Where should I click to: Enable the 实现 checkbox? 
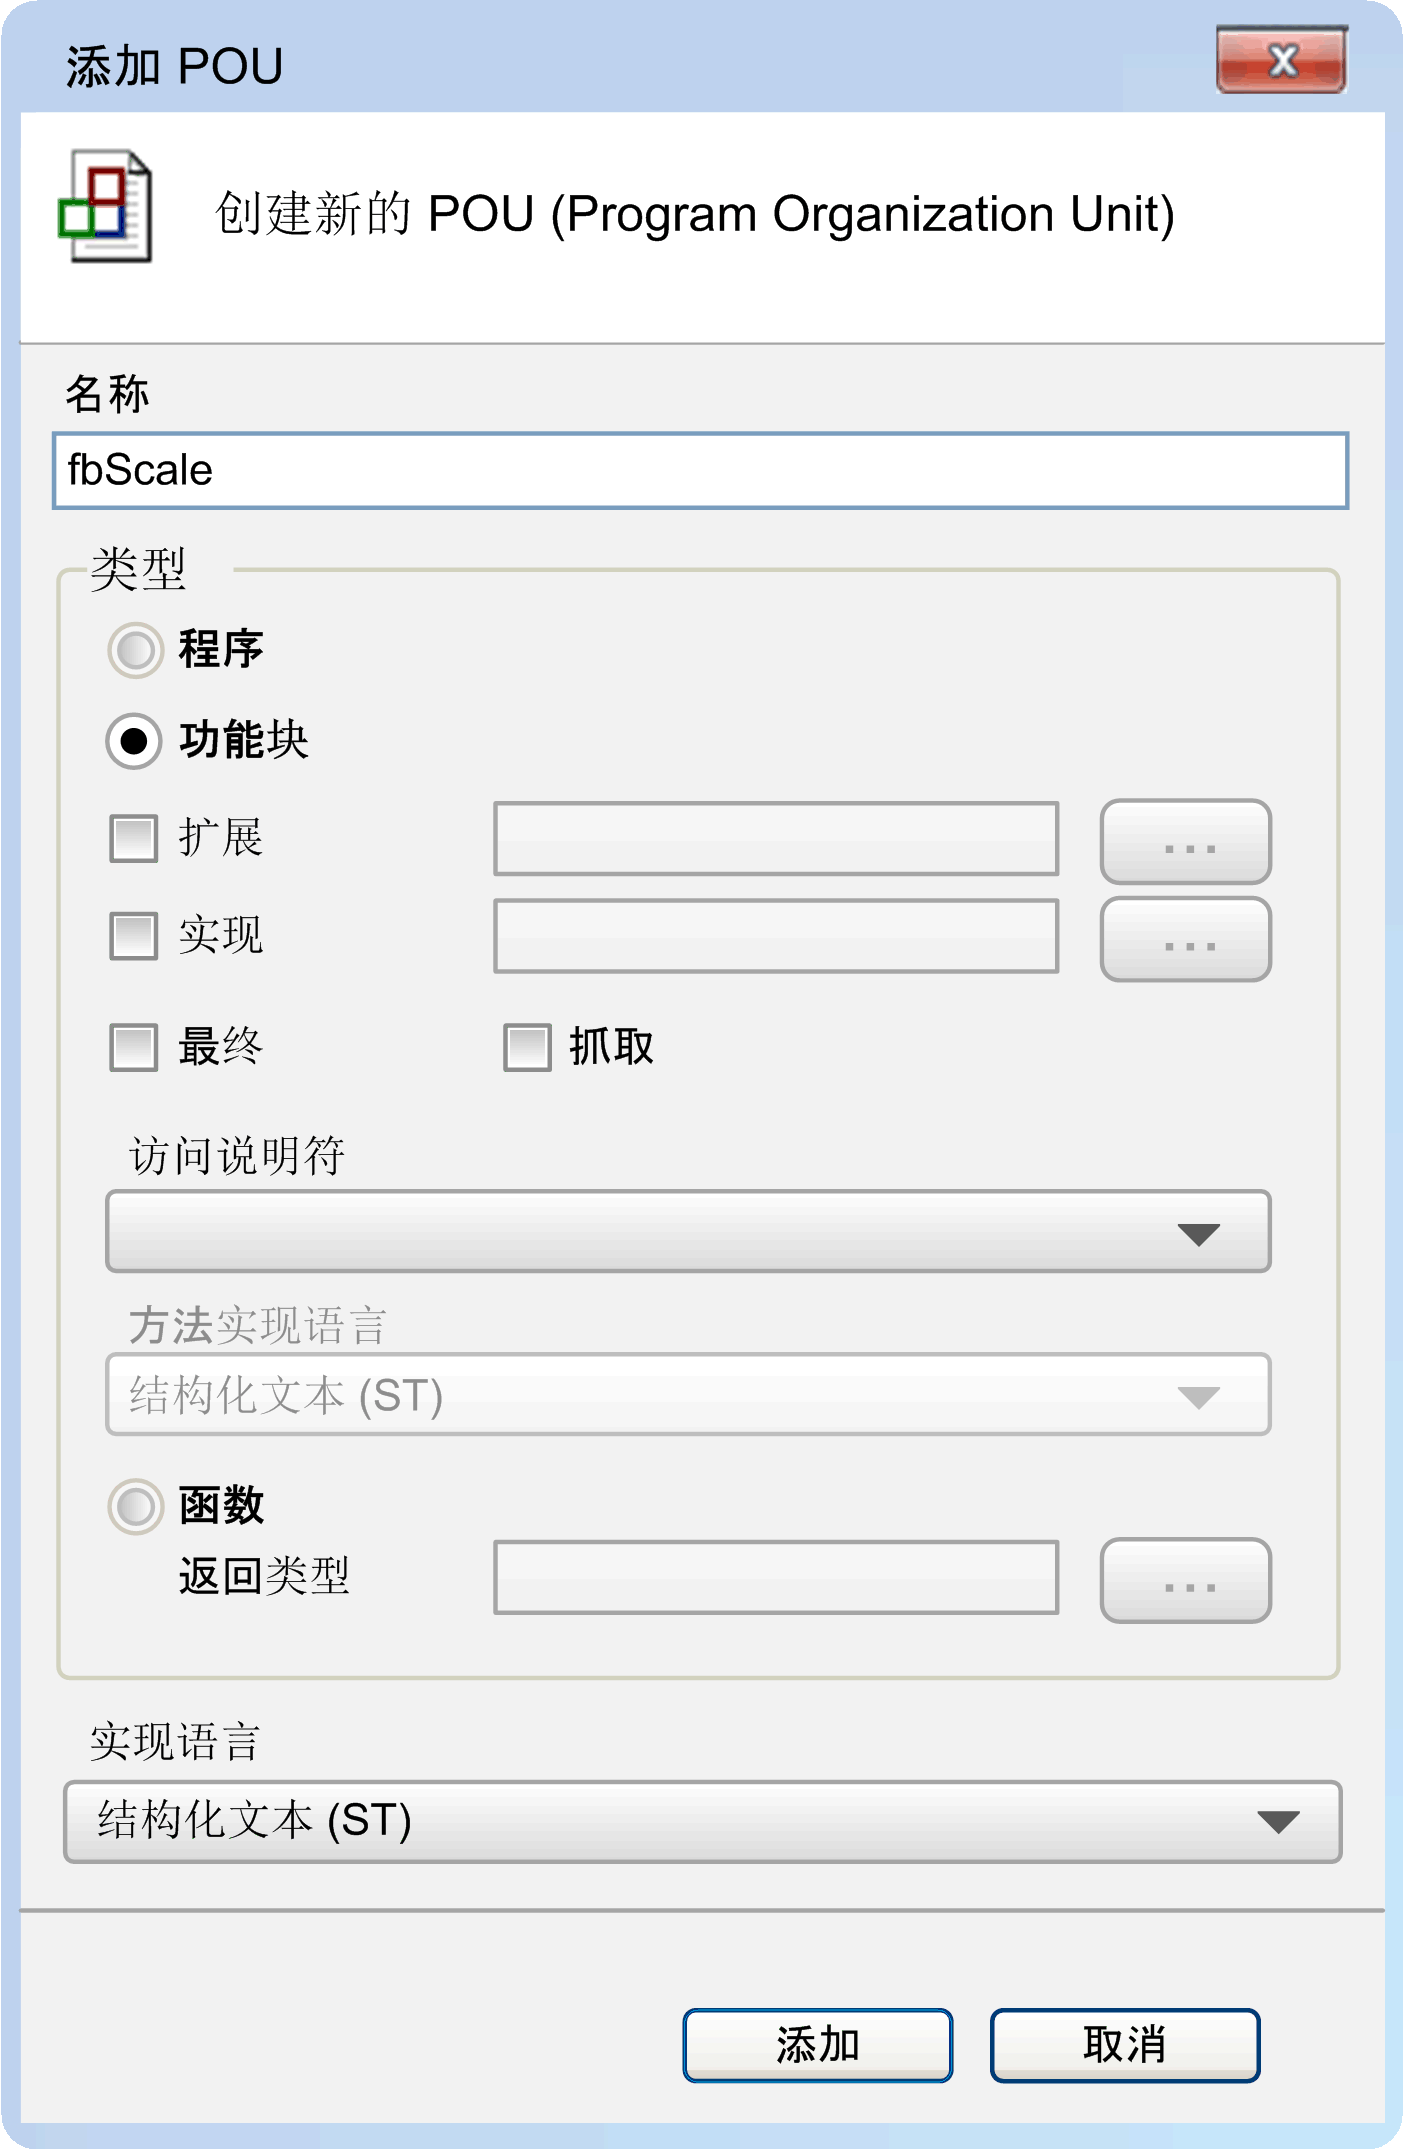[x=131, y=936]
